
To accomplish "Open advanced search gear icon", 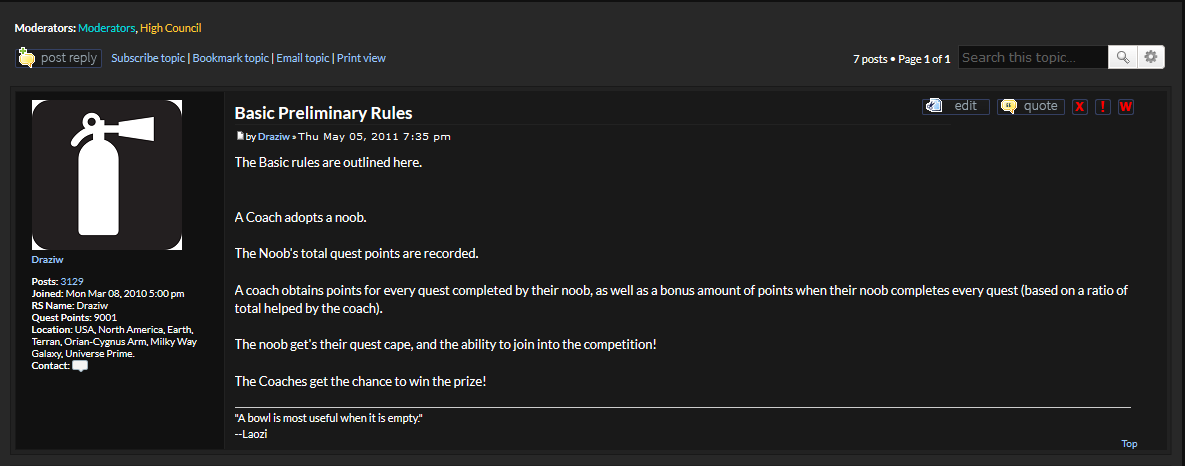I will pyautogui.click(x=1150, y=57).
